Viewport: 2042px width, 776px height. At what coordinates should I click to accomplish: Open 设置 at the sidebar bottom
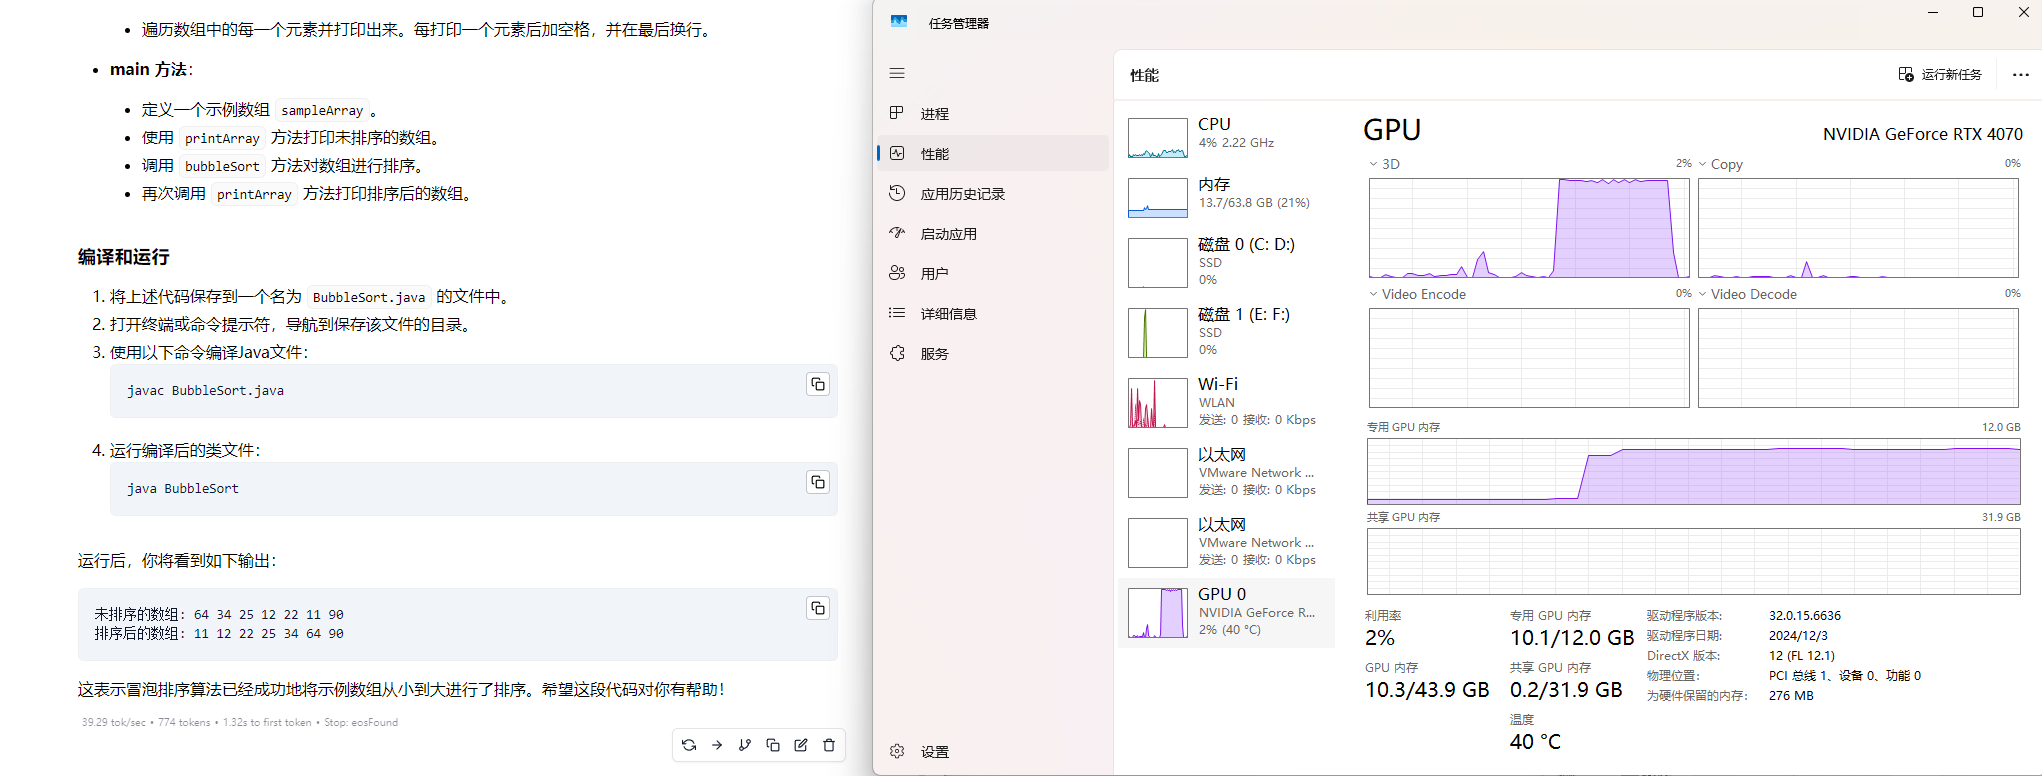pos(934,752)
